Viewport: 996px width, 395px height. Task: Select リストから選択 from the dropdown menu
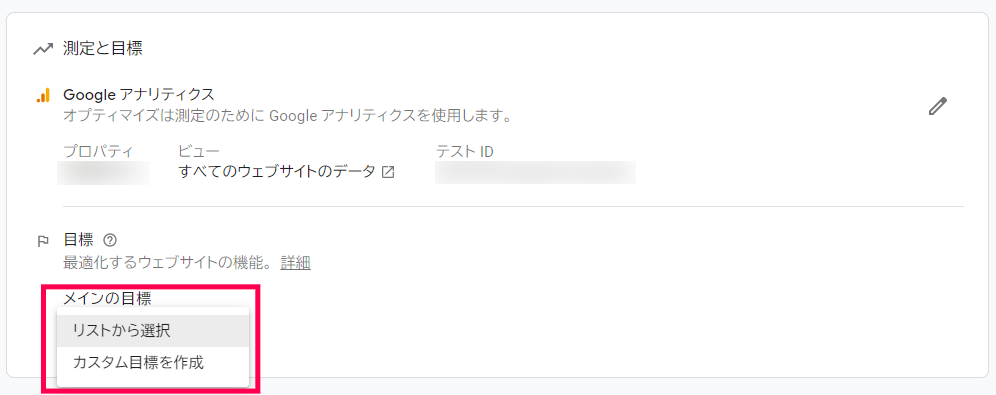point(152,331)
